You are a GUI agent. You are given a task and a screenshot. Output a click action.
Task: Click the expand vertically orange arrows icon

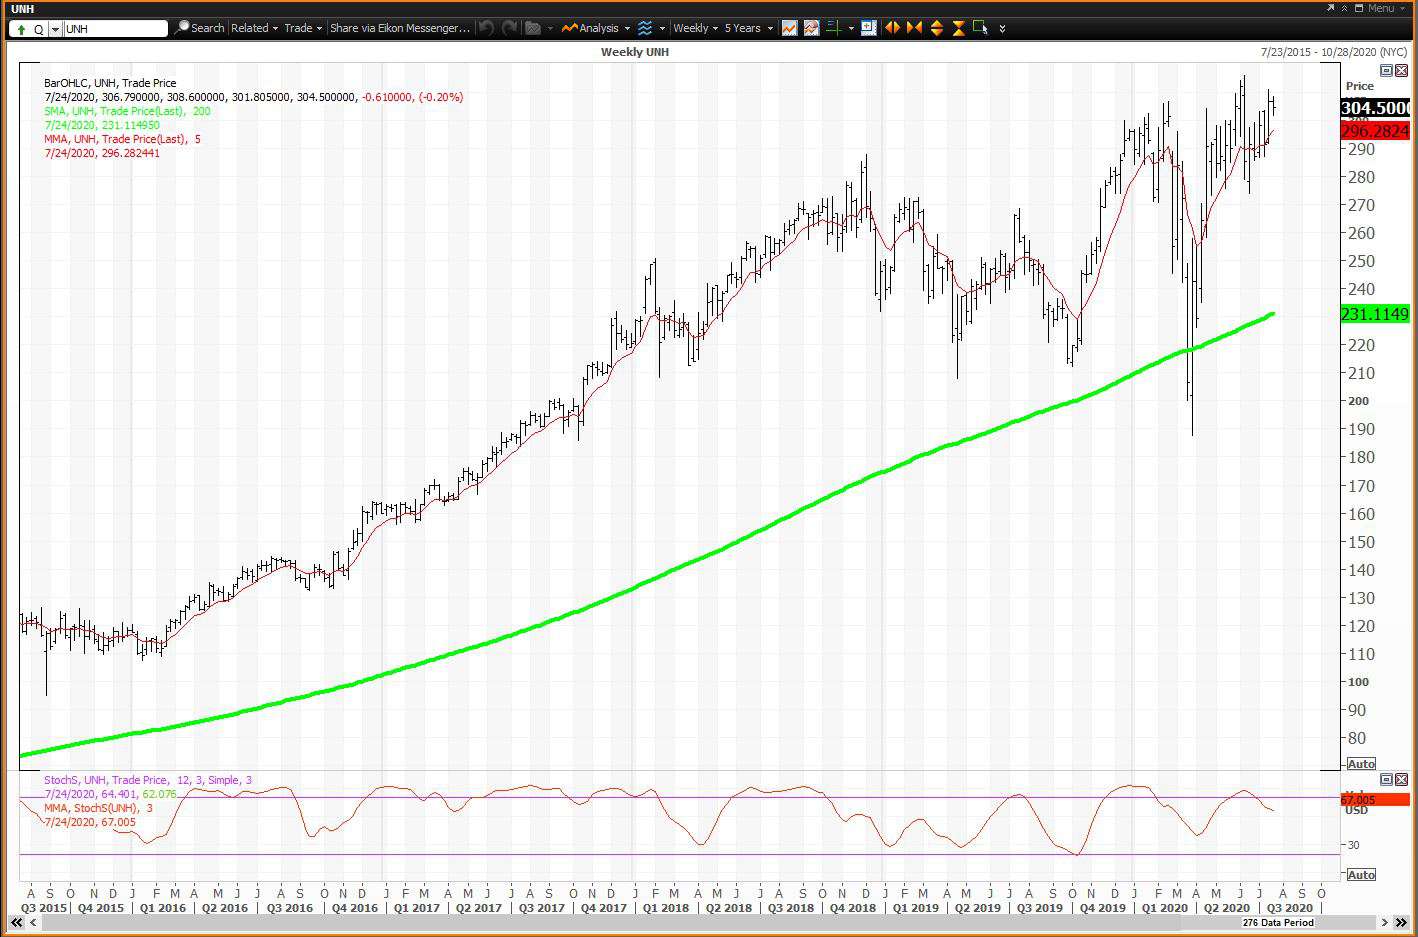937,28
